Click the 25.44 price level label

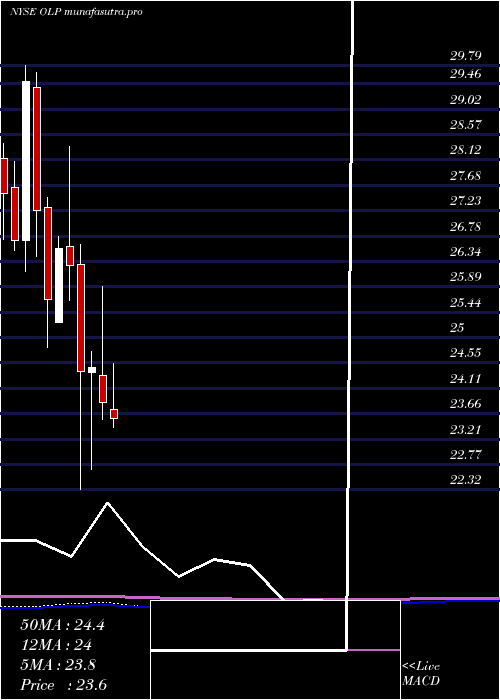tap(466, 303)
